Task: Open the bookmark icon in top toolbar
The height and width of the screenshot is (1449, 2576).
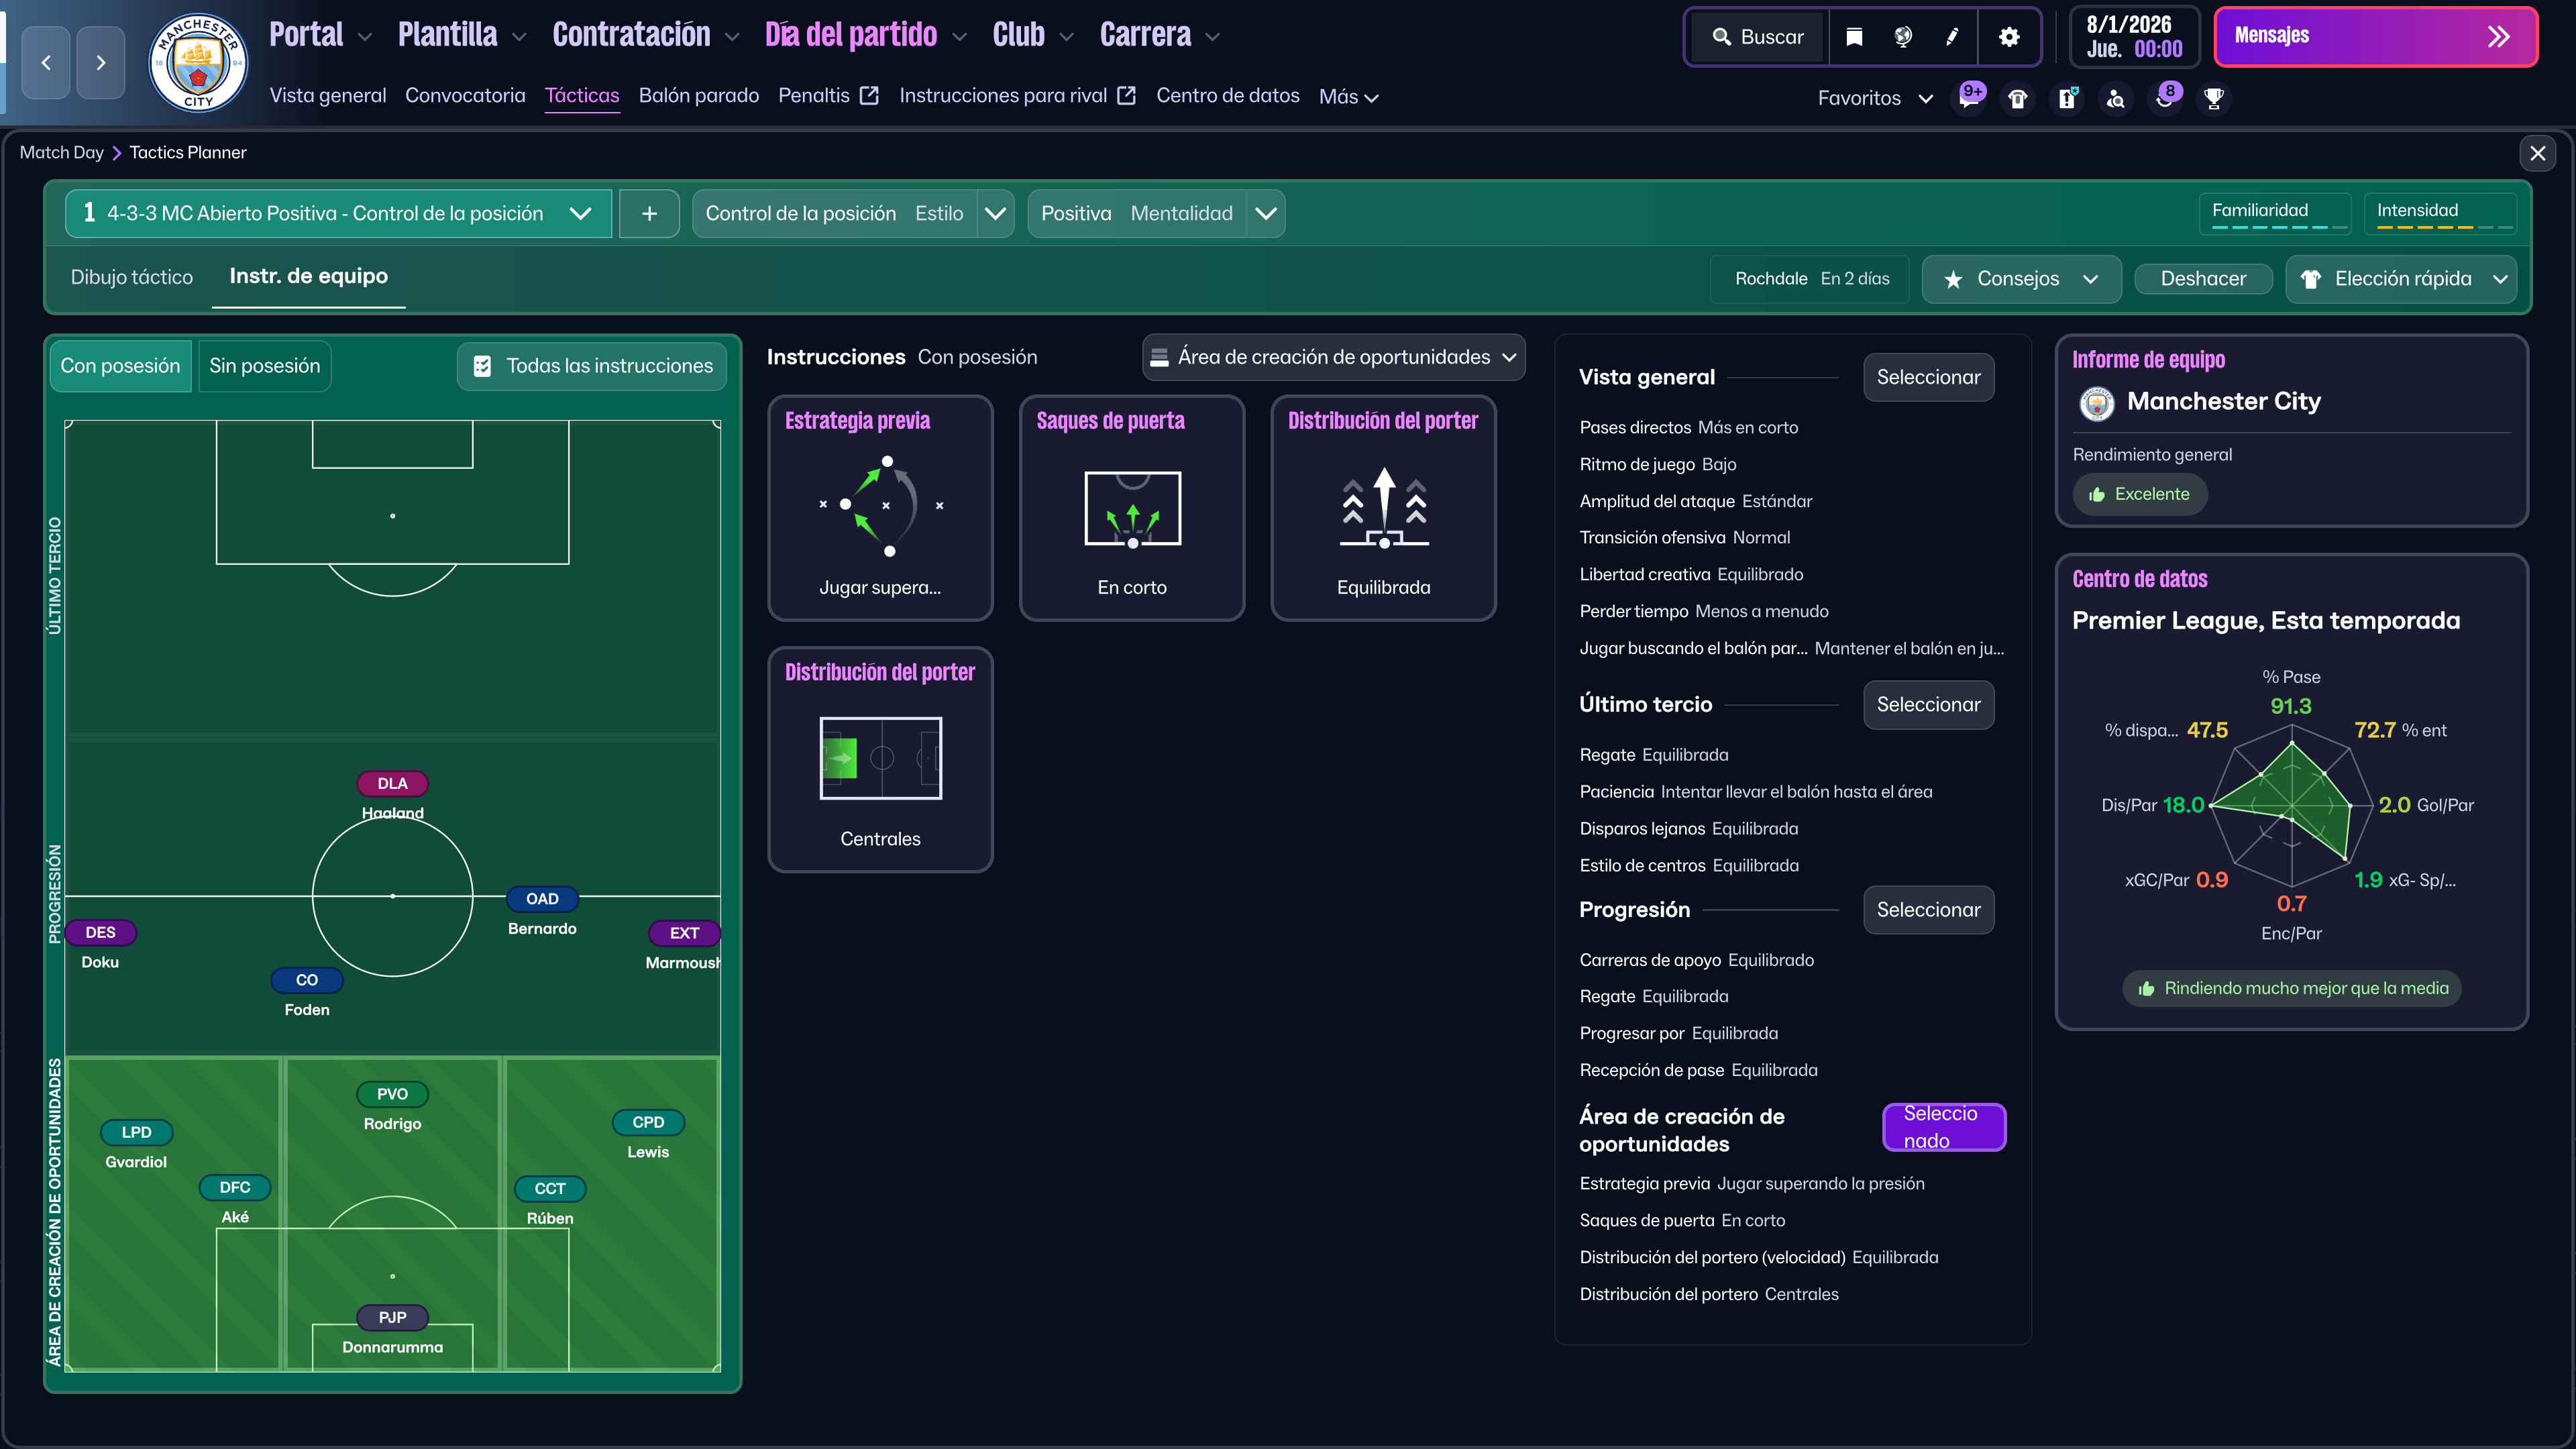Action: pos(1854,37)
